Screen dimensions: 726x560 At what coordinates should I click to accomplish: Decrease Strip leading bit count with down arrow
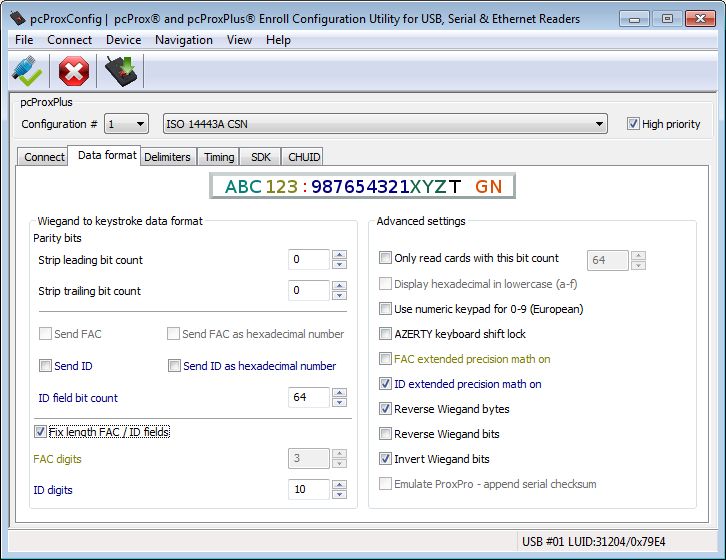[x=339, y=264]
